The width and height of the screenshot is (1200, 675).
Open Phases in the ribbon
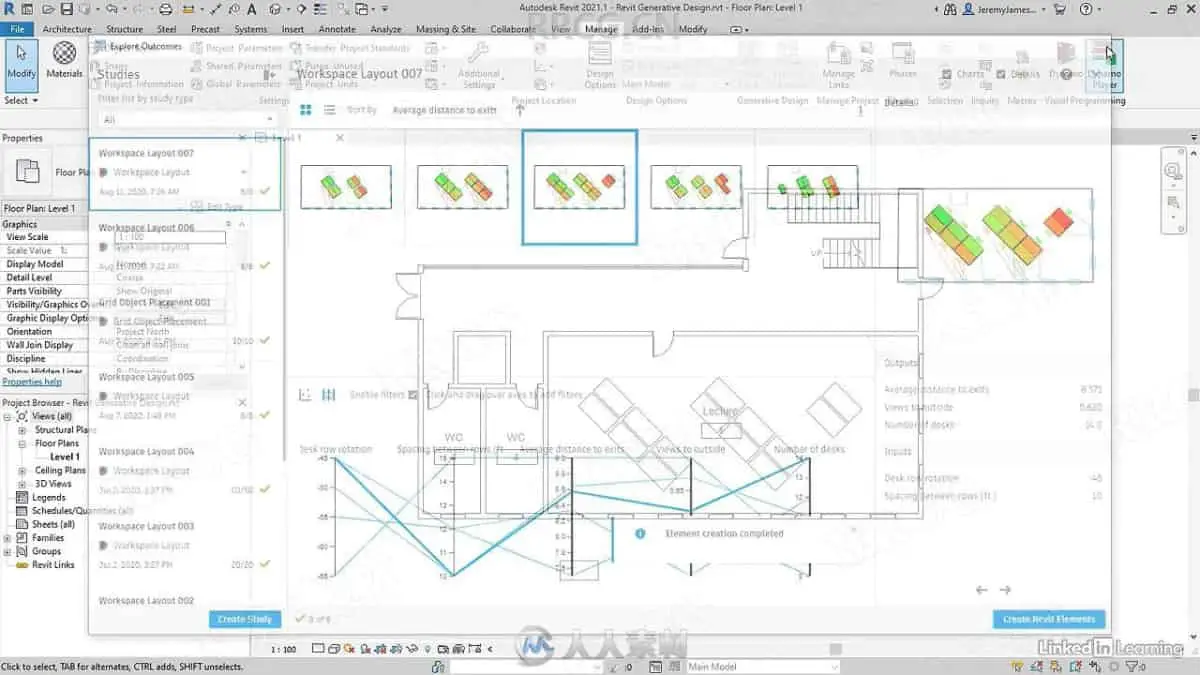[x=903, y=61]
